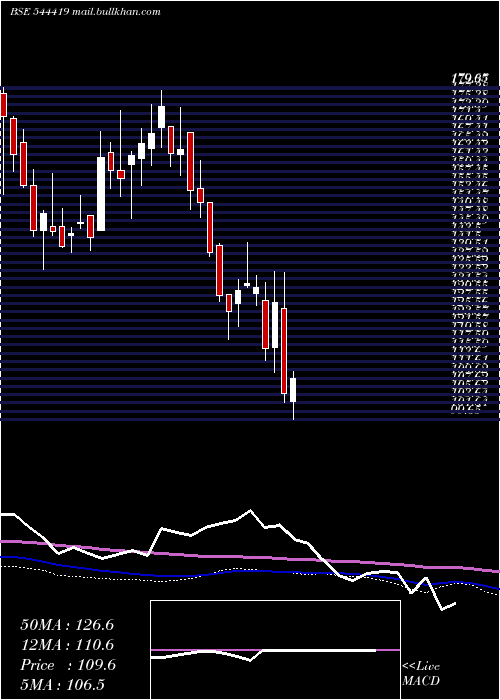Click the tall white candle body in the chart

click(x=101, y=194)
